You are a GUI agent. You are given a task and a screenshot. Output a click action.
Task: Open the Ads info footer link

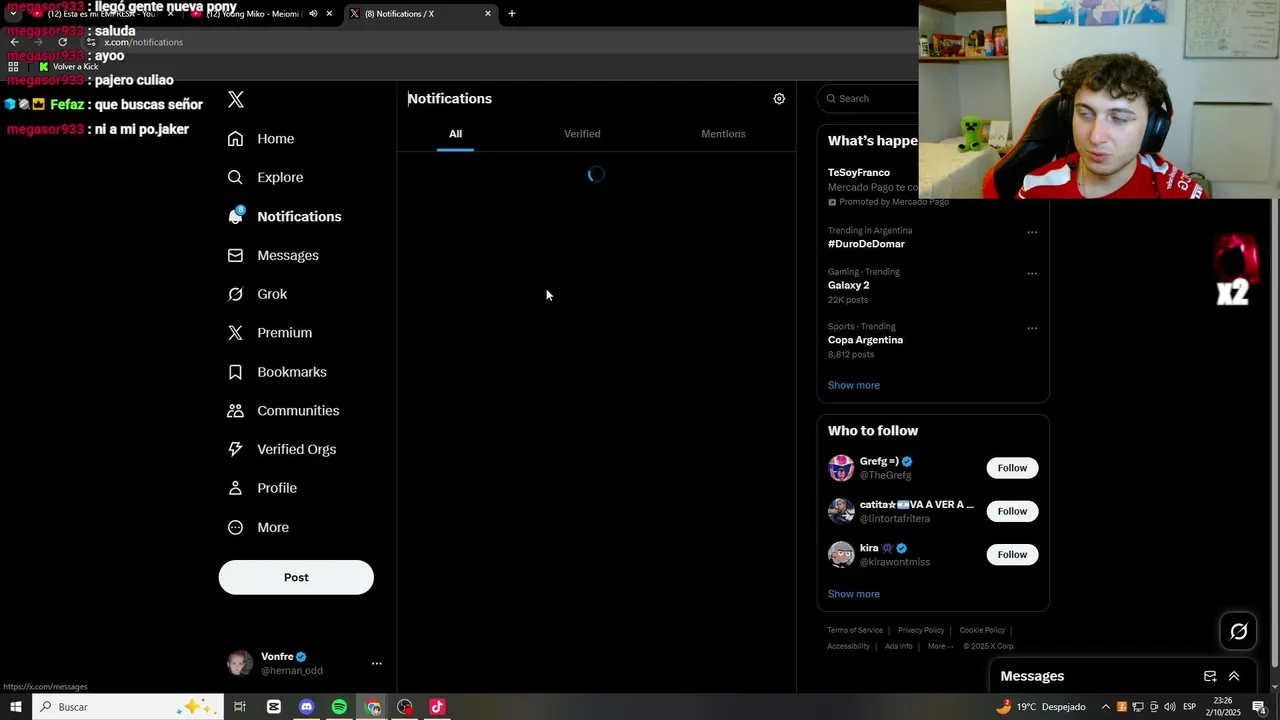click(899, 646)
